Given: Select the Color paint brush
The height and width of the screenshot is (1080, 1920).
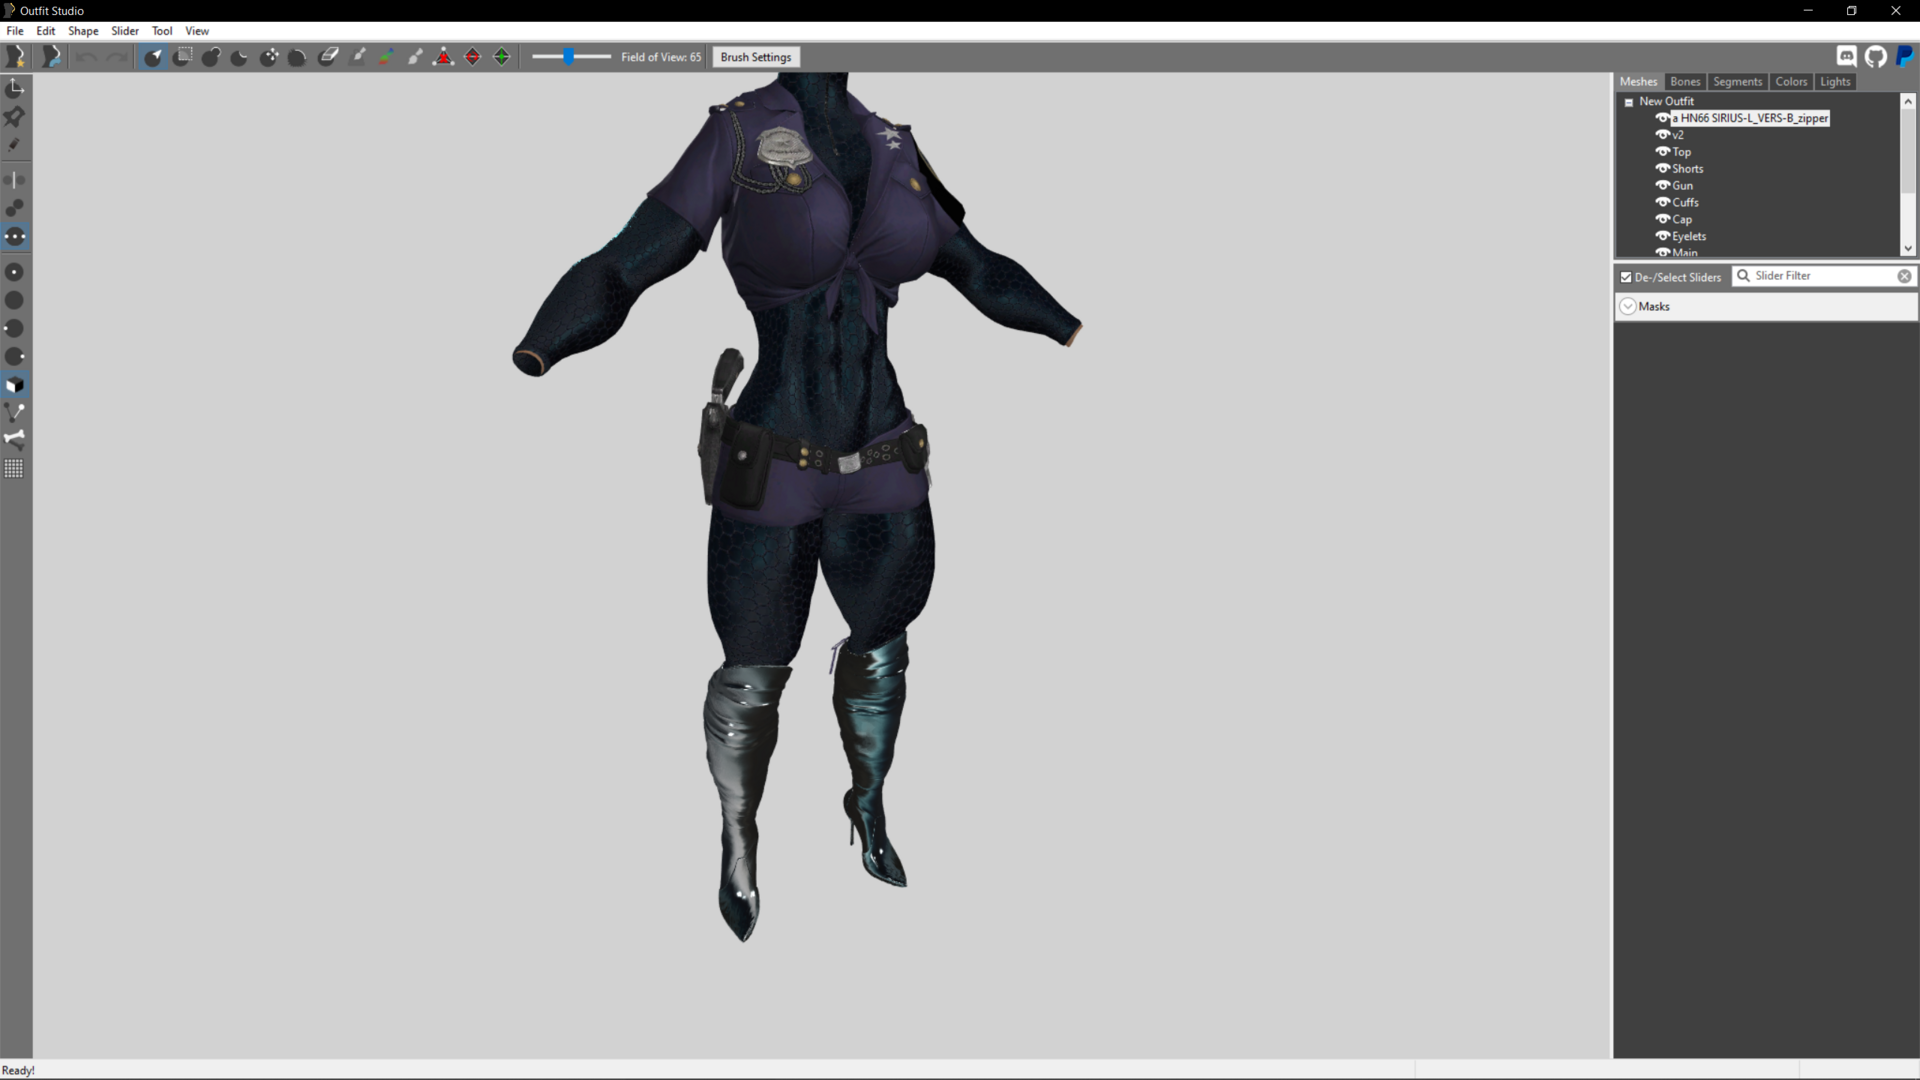Looking at the screenshot, I should coord(386,57).
